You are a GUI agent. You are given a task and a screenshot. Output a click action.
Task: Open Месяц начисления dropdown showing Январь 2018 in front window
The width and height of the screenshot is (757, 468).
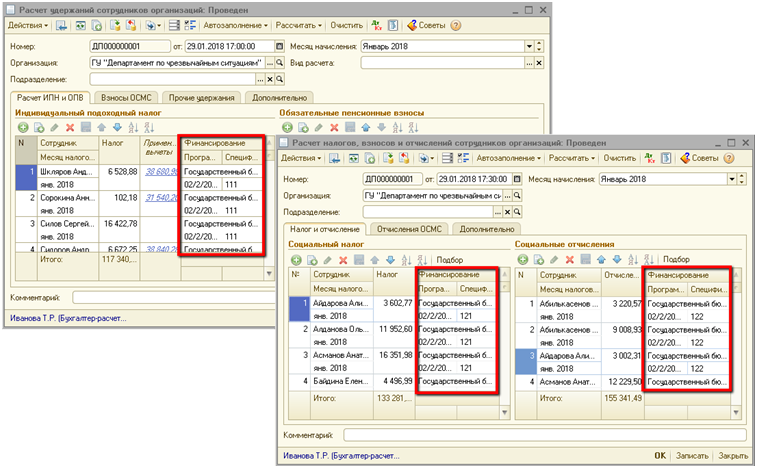tap(732, 179)
